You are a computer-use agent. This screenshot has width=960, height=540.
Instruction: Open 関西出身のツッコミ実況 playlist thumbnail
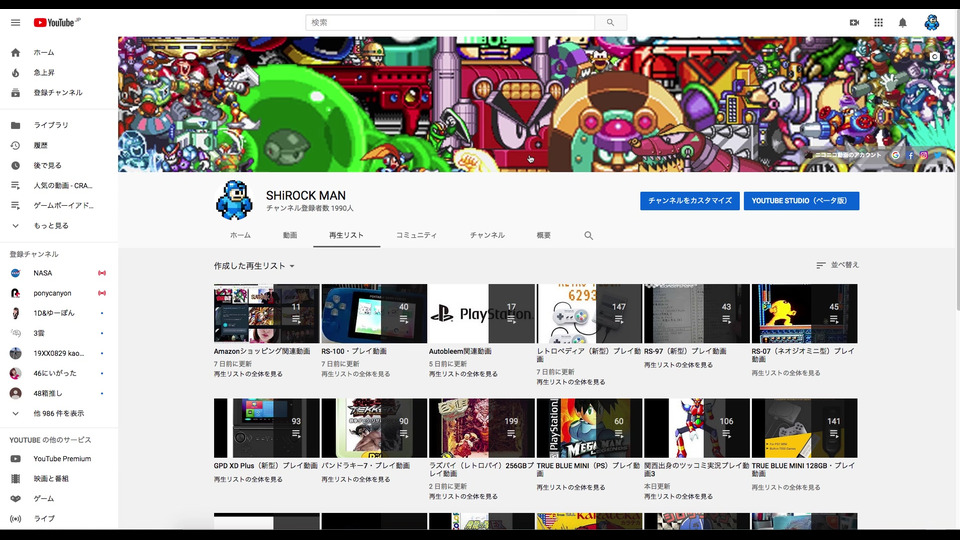point(697,428)
